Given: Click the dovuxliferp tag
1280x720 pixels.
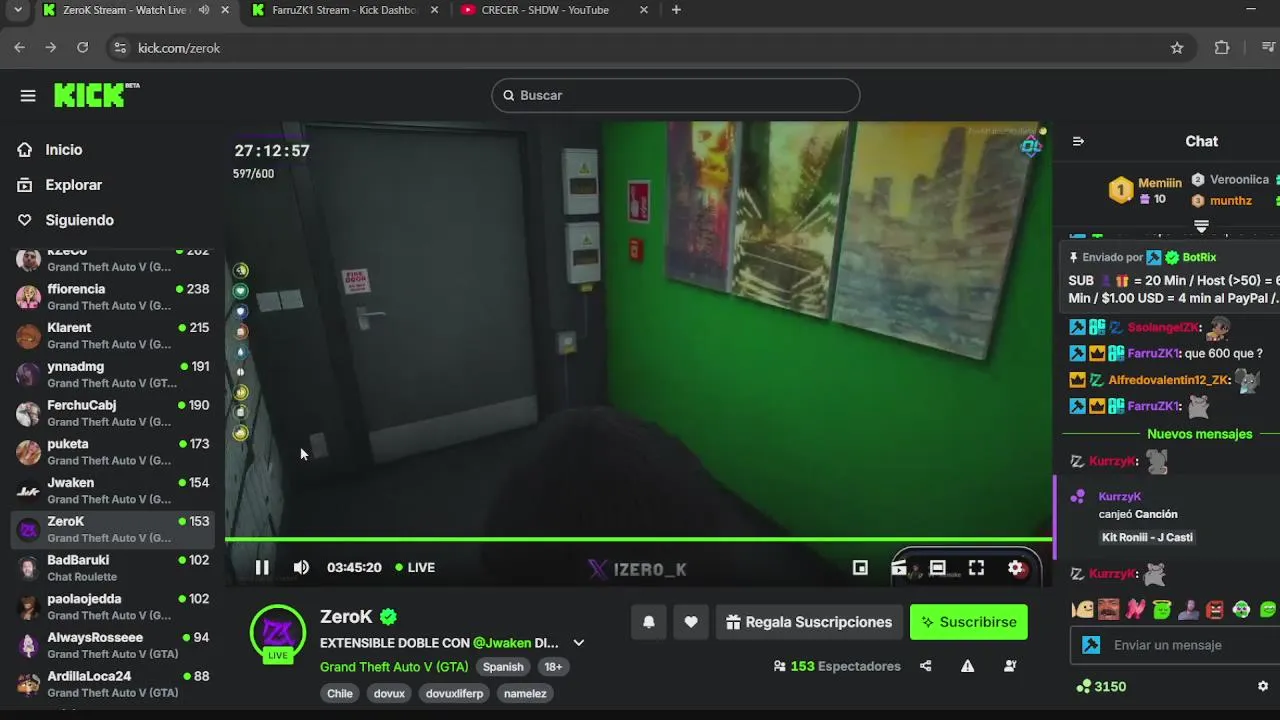Looking at the screenshot, I should point(454,693).
